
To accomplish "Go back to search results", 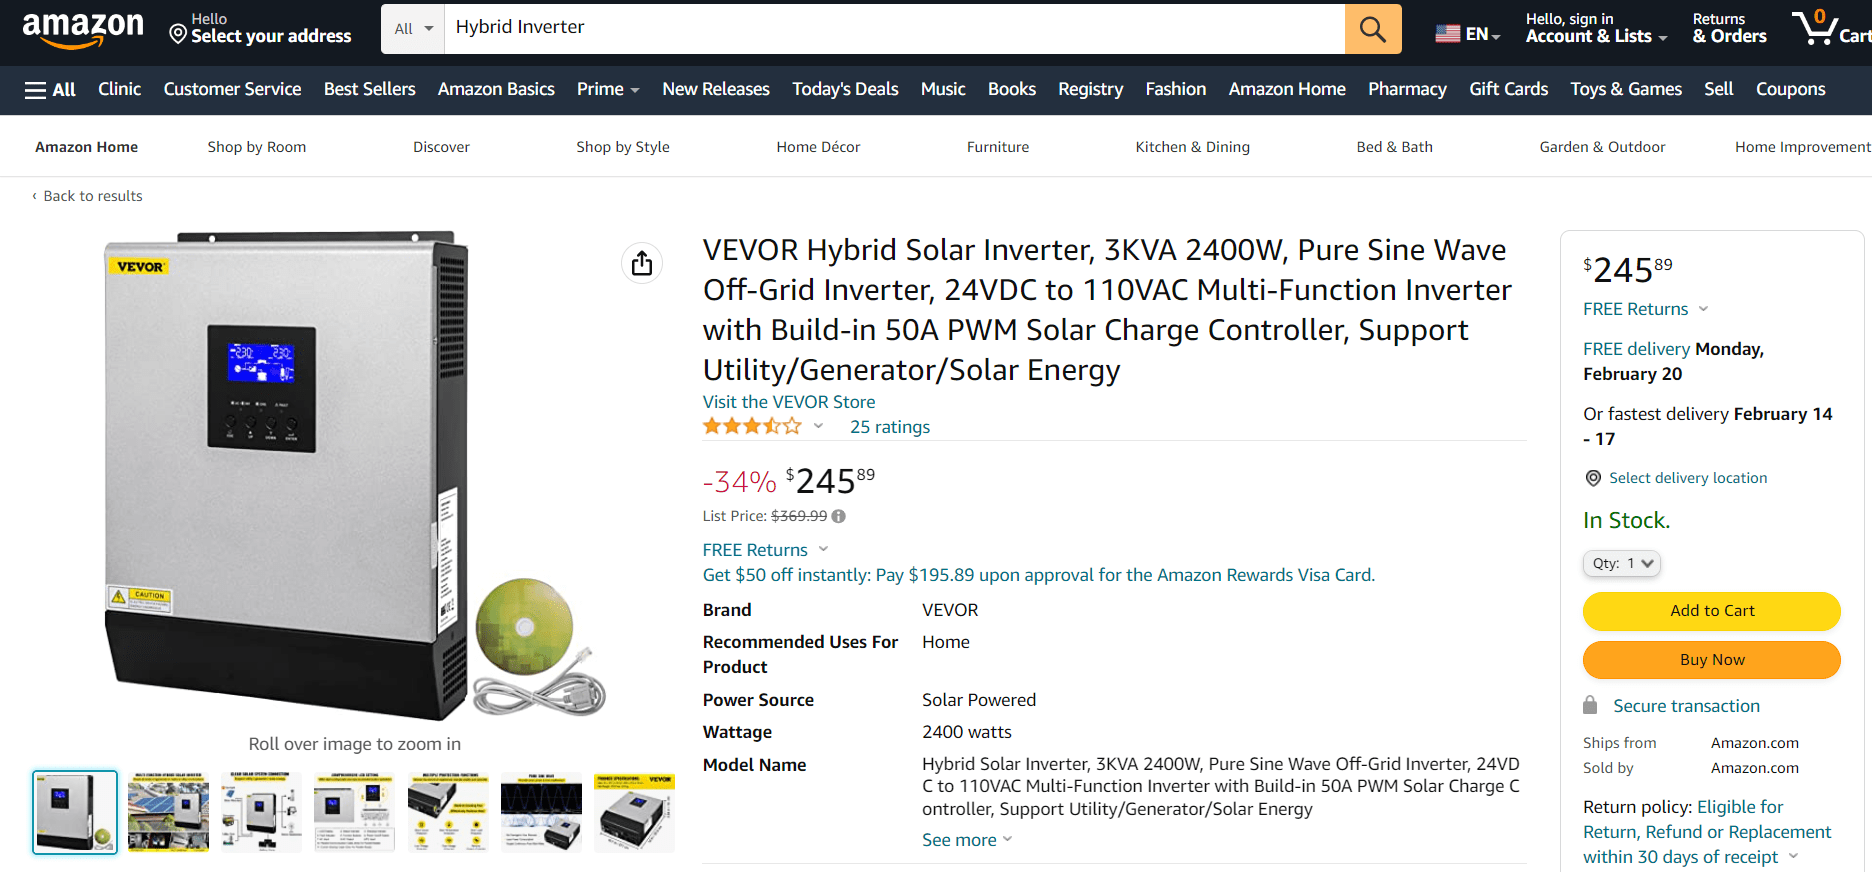I will click(92, 196).
